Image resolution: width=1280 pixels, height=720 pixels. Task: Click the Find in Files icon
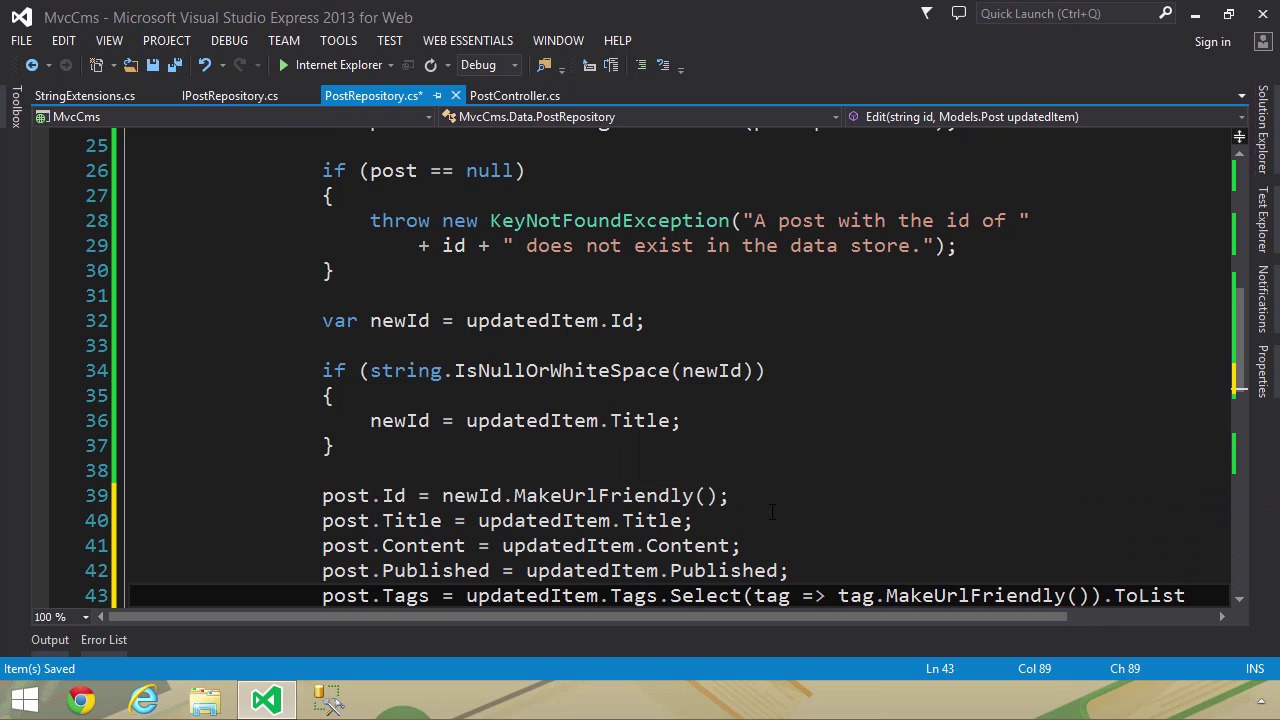pyautogui.click(x=544, y=65)
